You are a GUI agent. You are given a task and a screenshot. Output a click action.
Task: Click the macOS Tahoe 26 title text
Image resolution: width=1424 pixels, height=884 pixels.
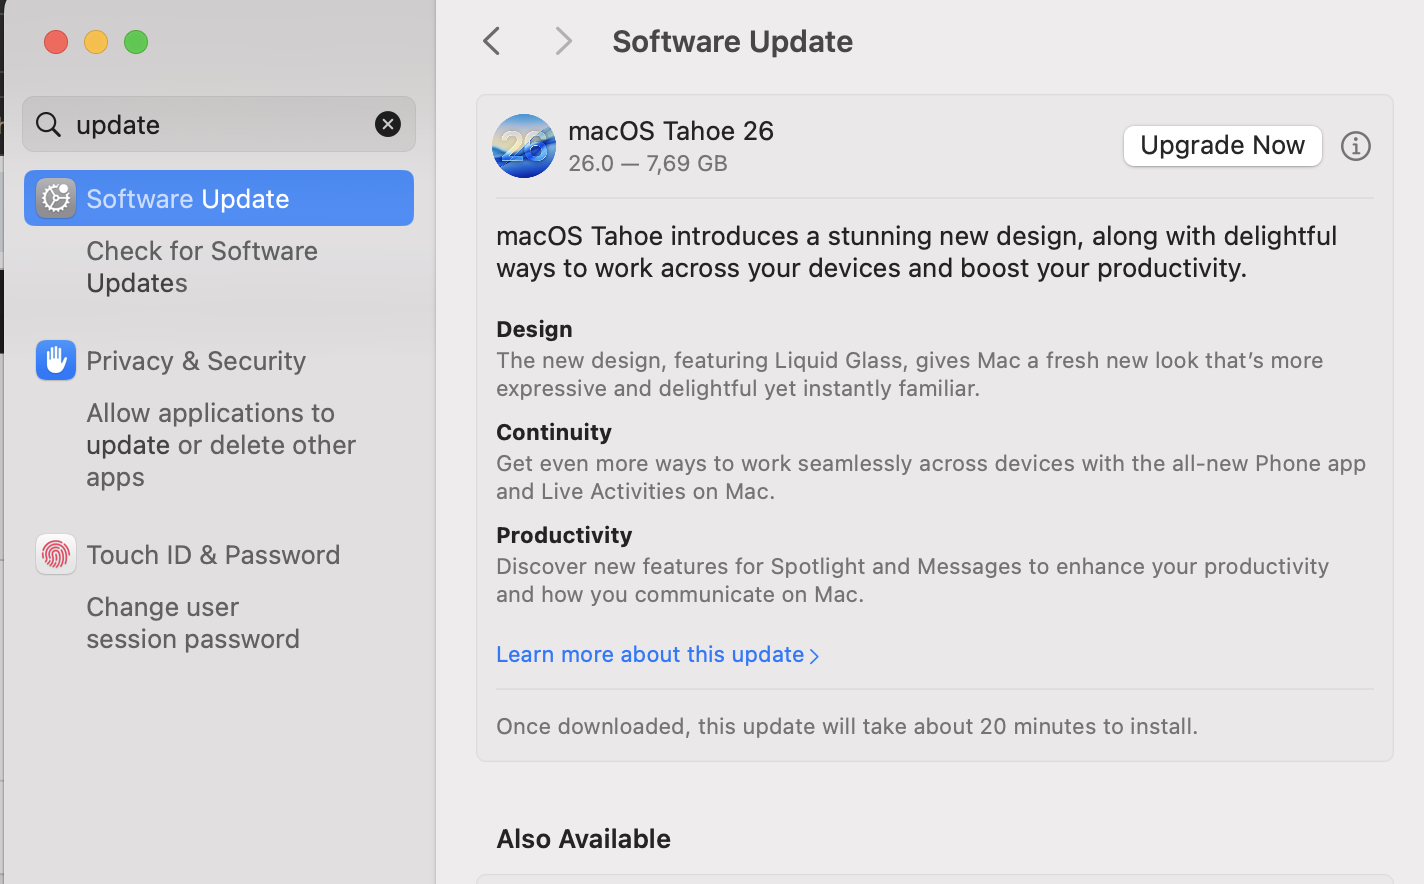click(671, 131)
